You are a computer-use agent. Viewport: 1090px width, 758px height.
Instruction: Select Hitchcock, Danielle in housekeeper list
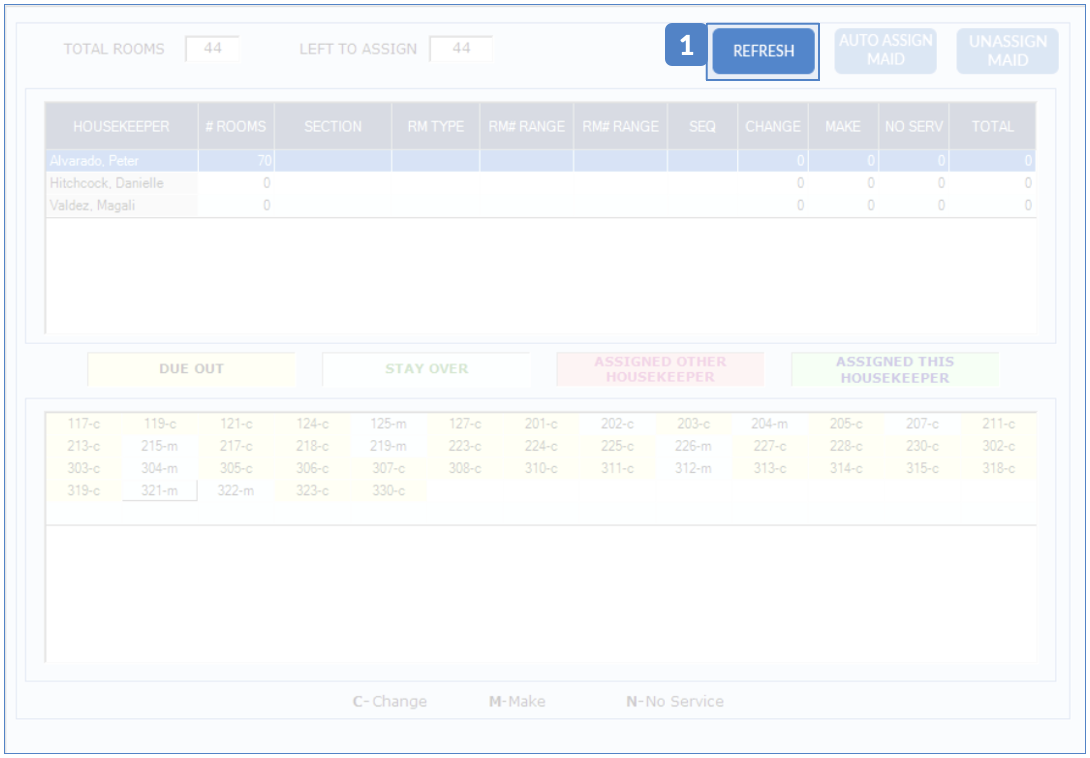tap(121, 183)
